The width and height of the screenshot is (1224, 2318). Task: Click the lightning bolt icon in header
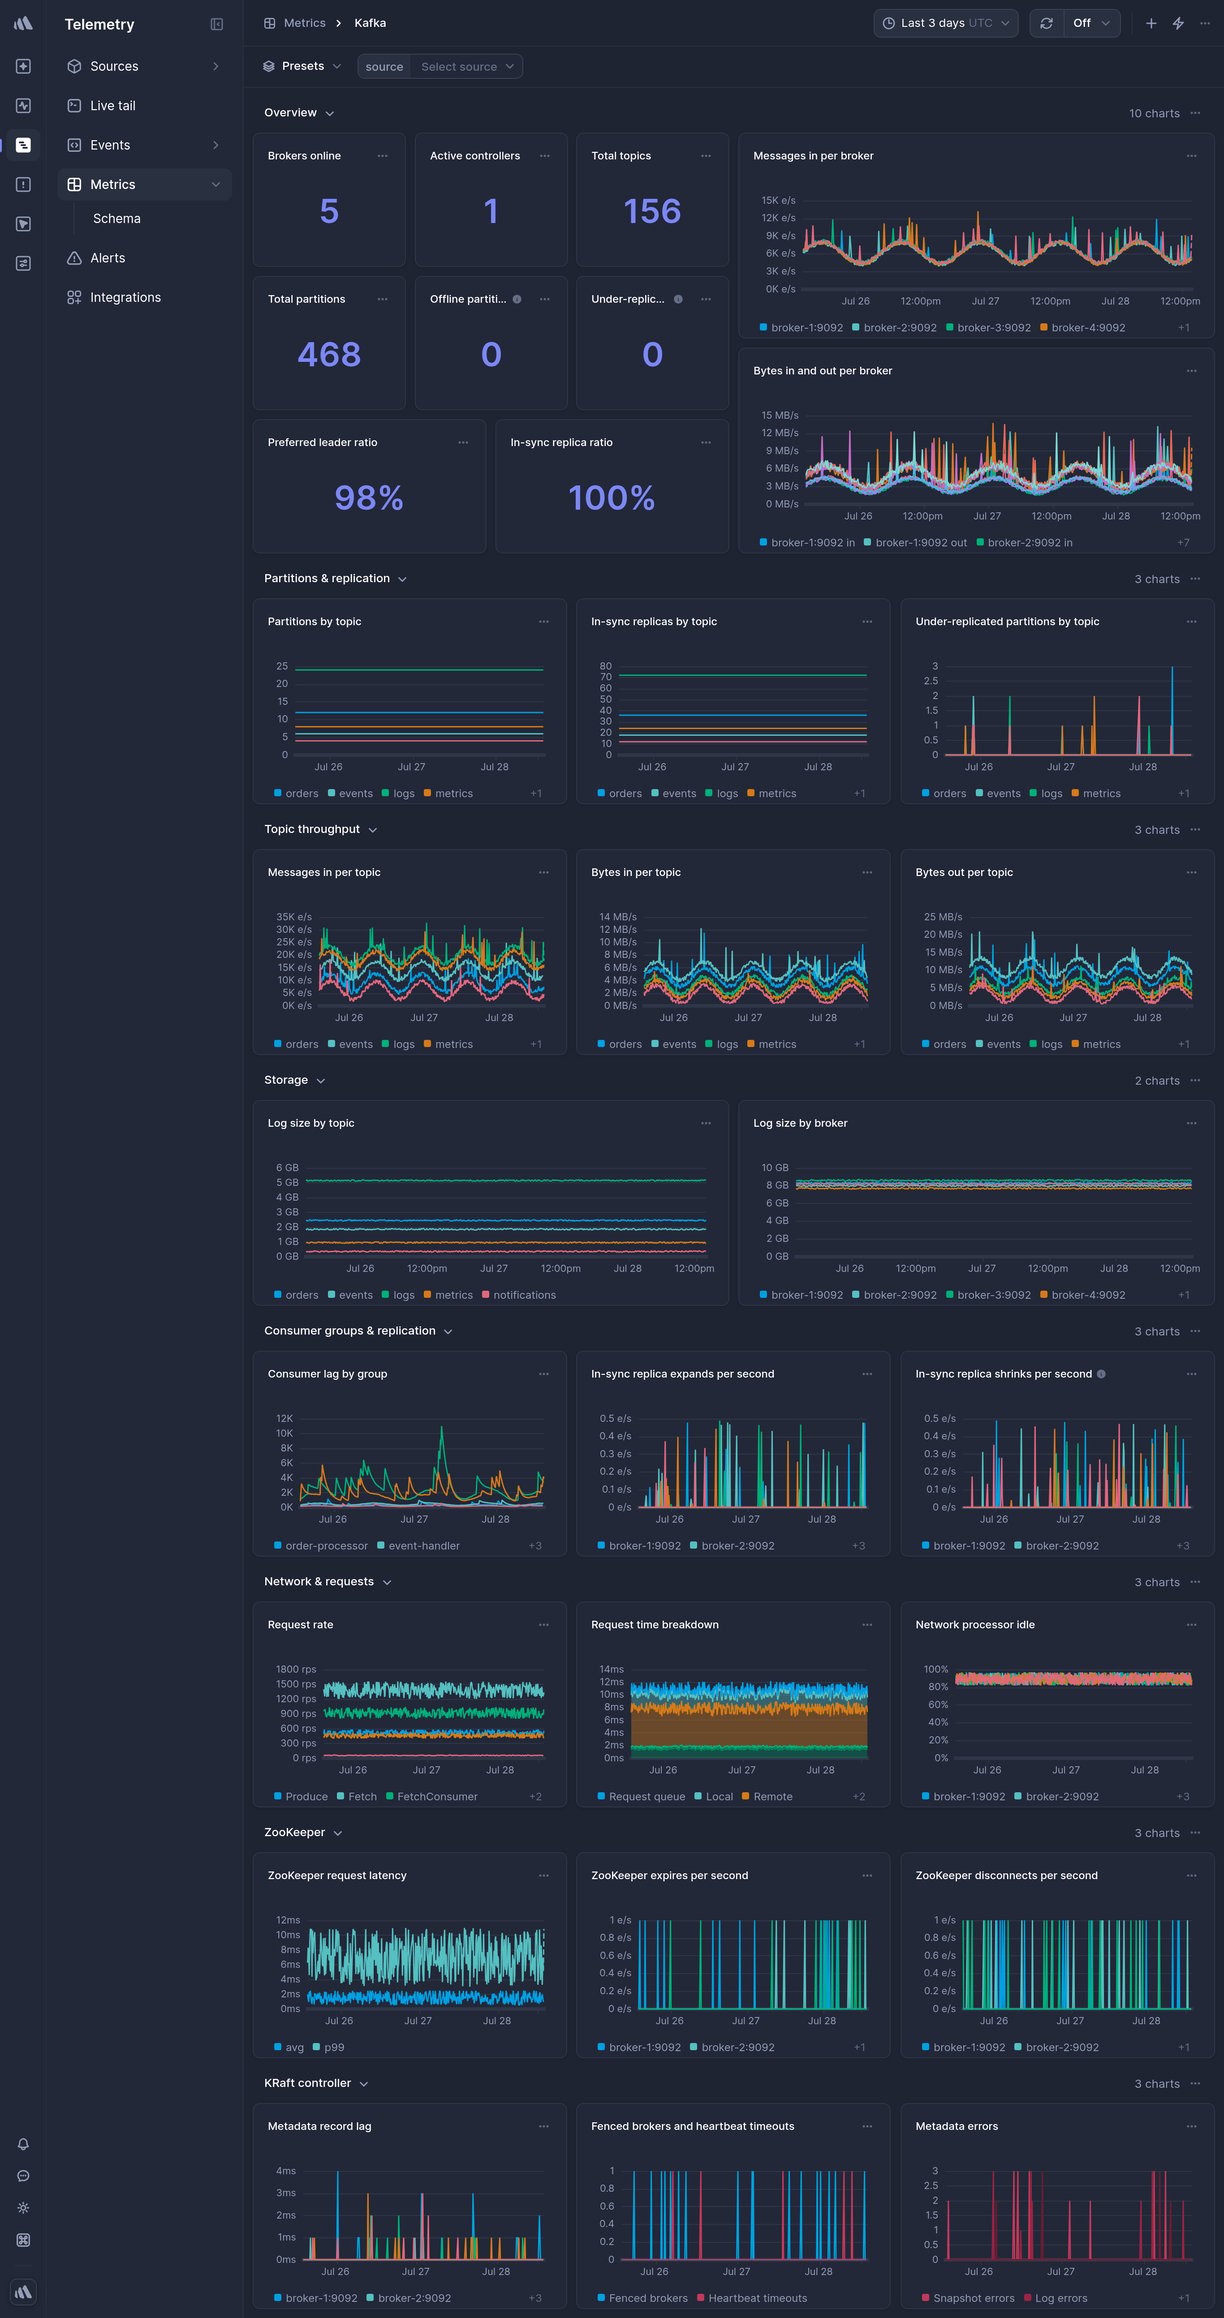tap(1178, 23)
